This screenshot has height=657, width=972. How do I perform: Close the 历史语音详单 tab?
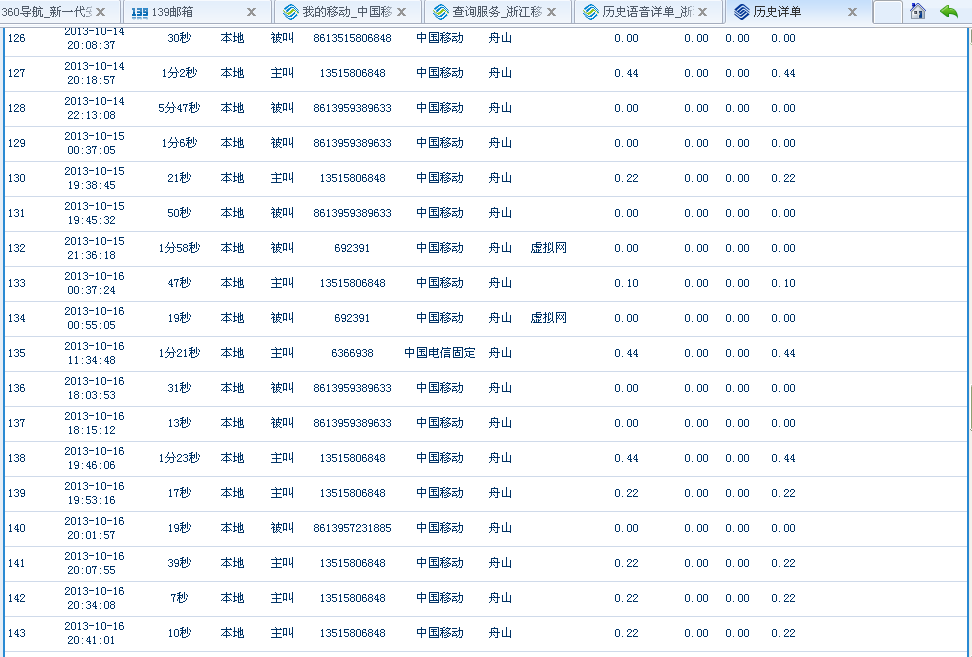tap(702, 12)
